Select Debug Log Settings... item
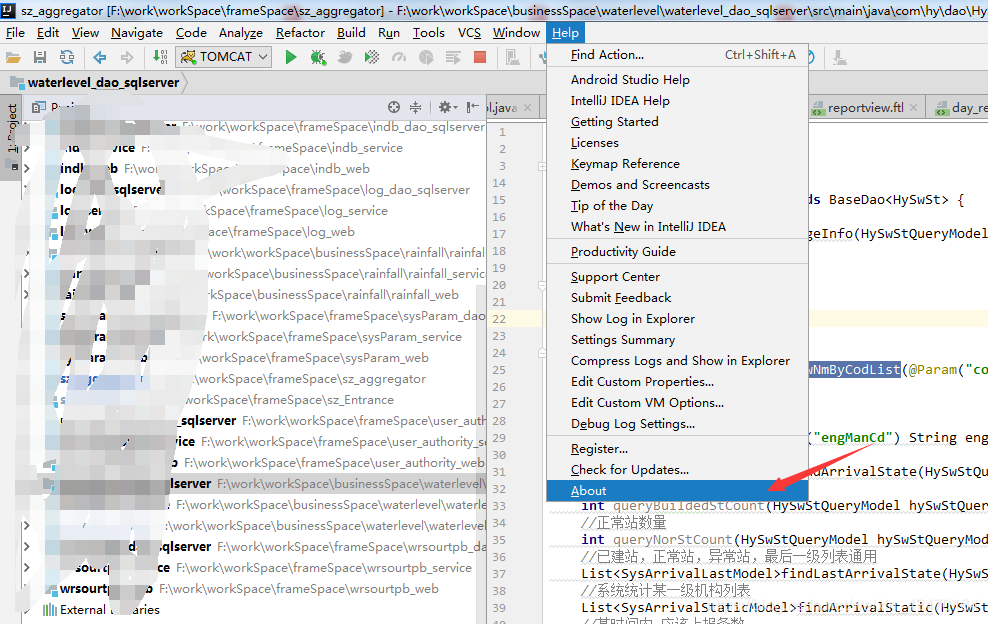This screenshot has width=988, height=624. click(677, 424)
